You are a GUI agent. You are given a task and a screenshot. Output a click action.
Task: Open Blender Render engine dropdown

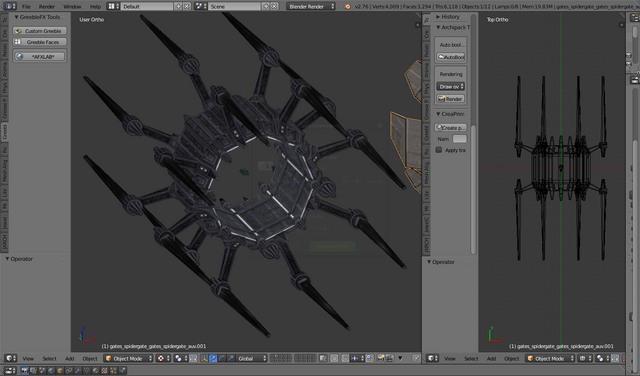[311, 6]
